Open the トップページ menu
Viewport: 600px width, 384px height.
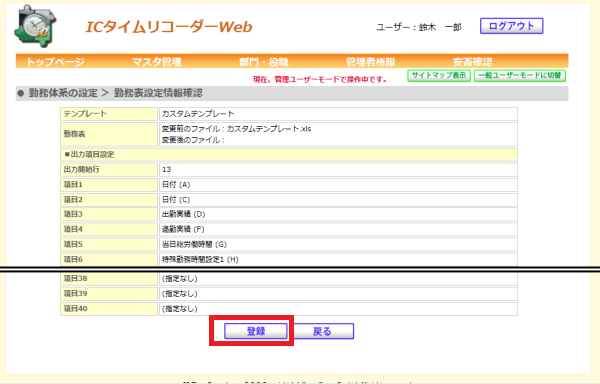pyautogui.click(x=55, y=62)
